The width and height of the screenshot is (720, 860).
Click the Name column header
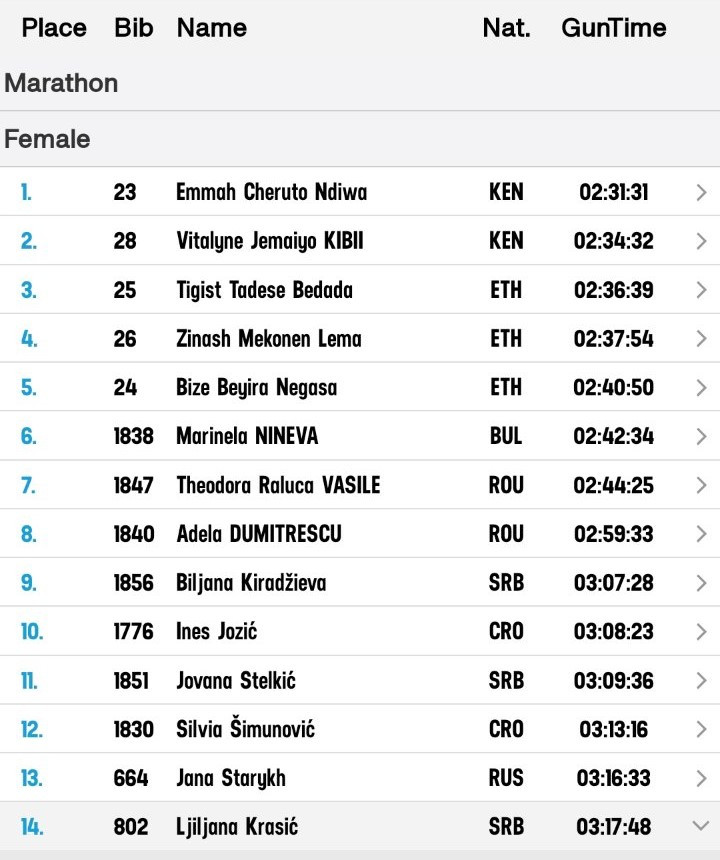[x=212, y=27]
